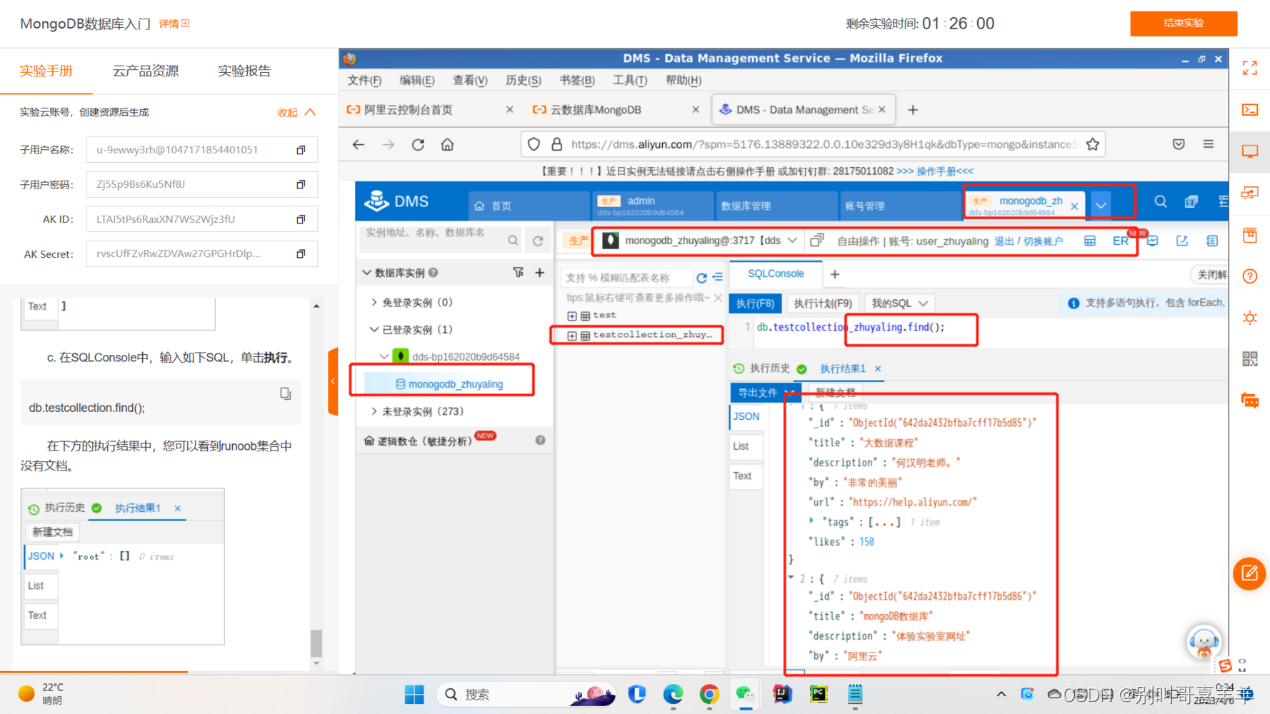This screenshot has width=1270, height=714.
Task: Open the 我的SQL dropdown
Action: tap(899, 303)
